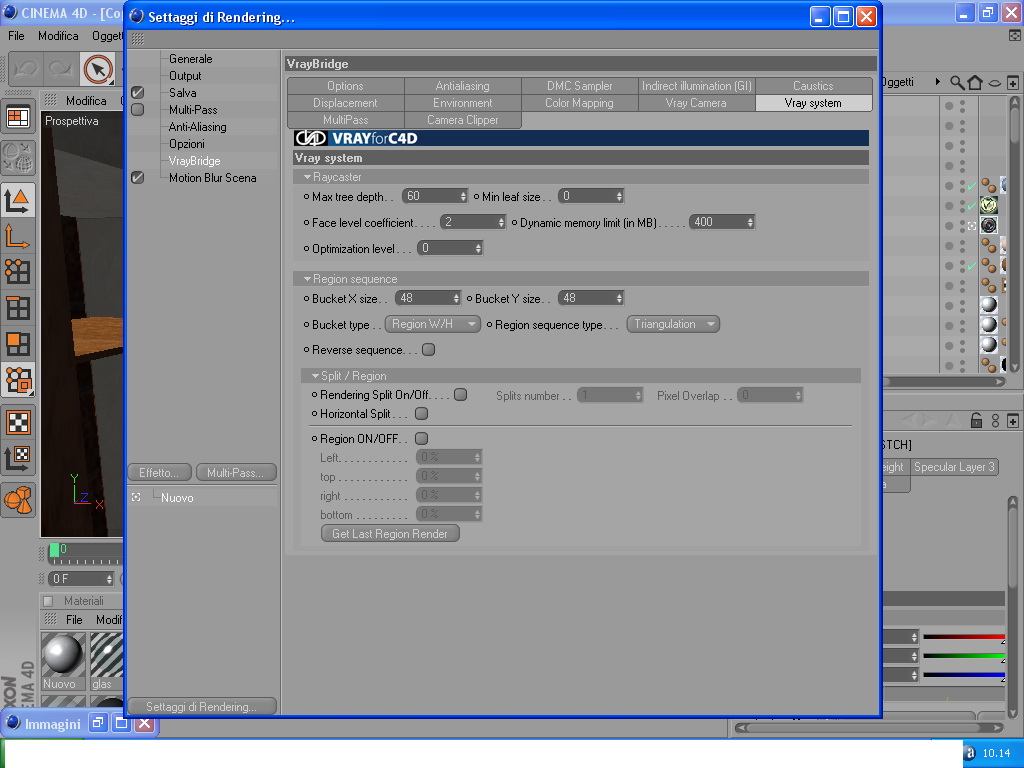1024x768 pixels.
Task: Enable the Reverse sequence checkbox
Action: click(x=428, y=350)
